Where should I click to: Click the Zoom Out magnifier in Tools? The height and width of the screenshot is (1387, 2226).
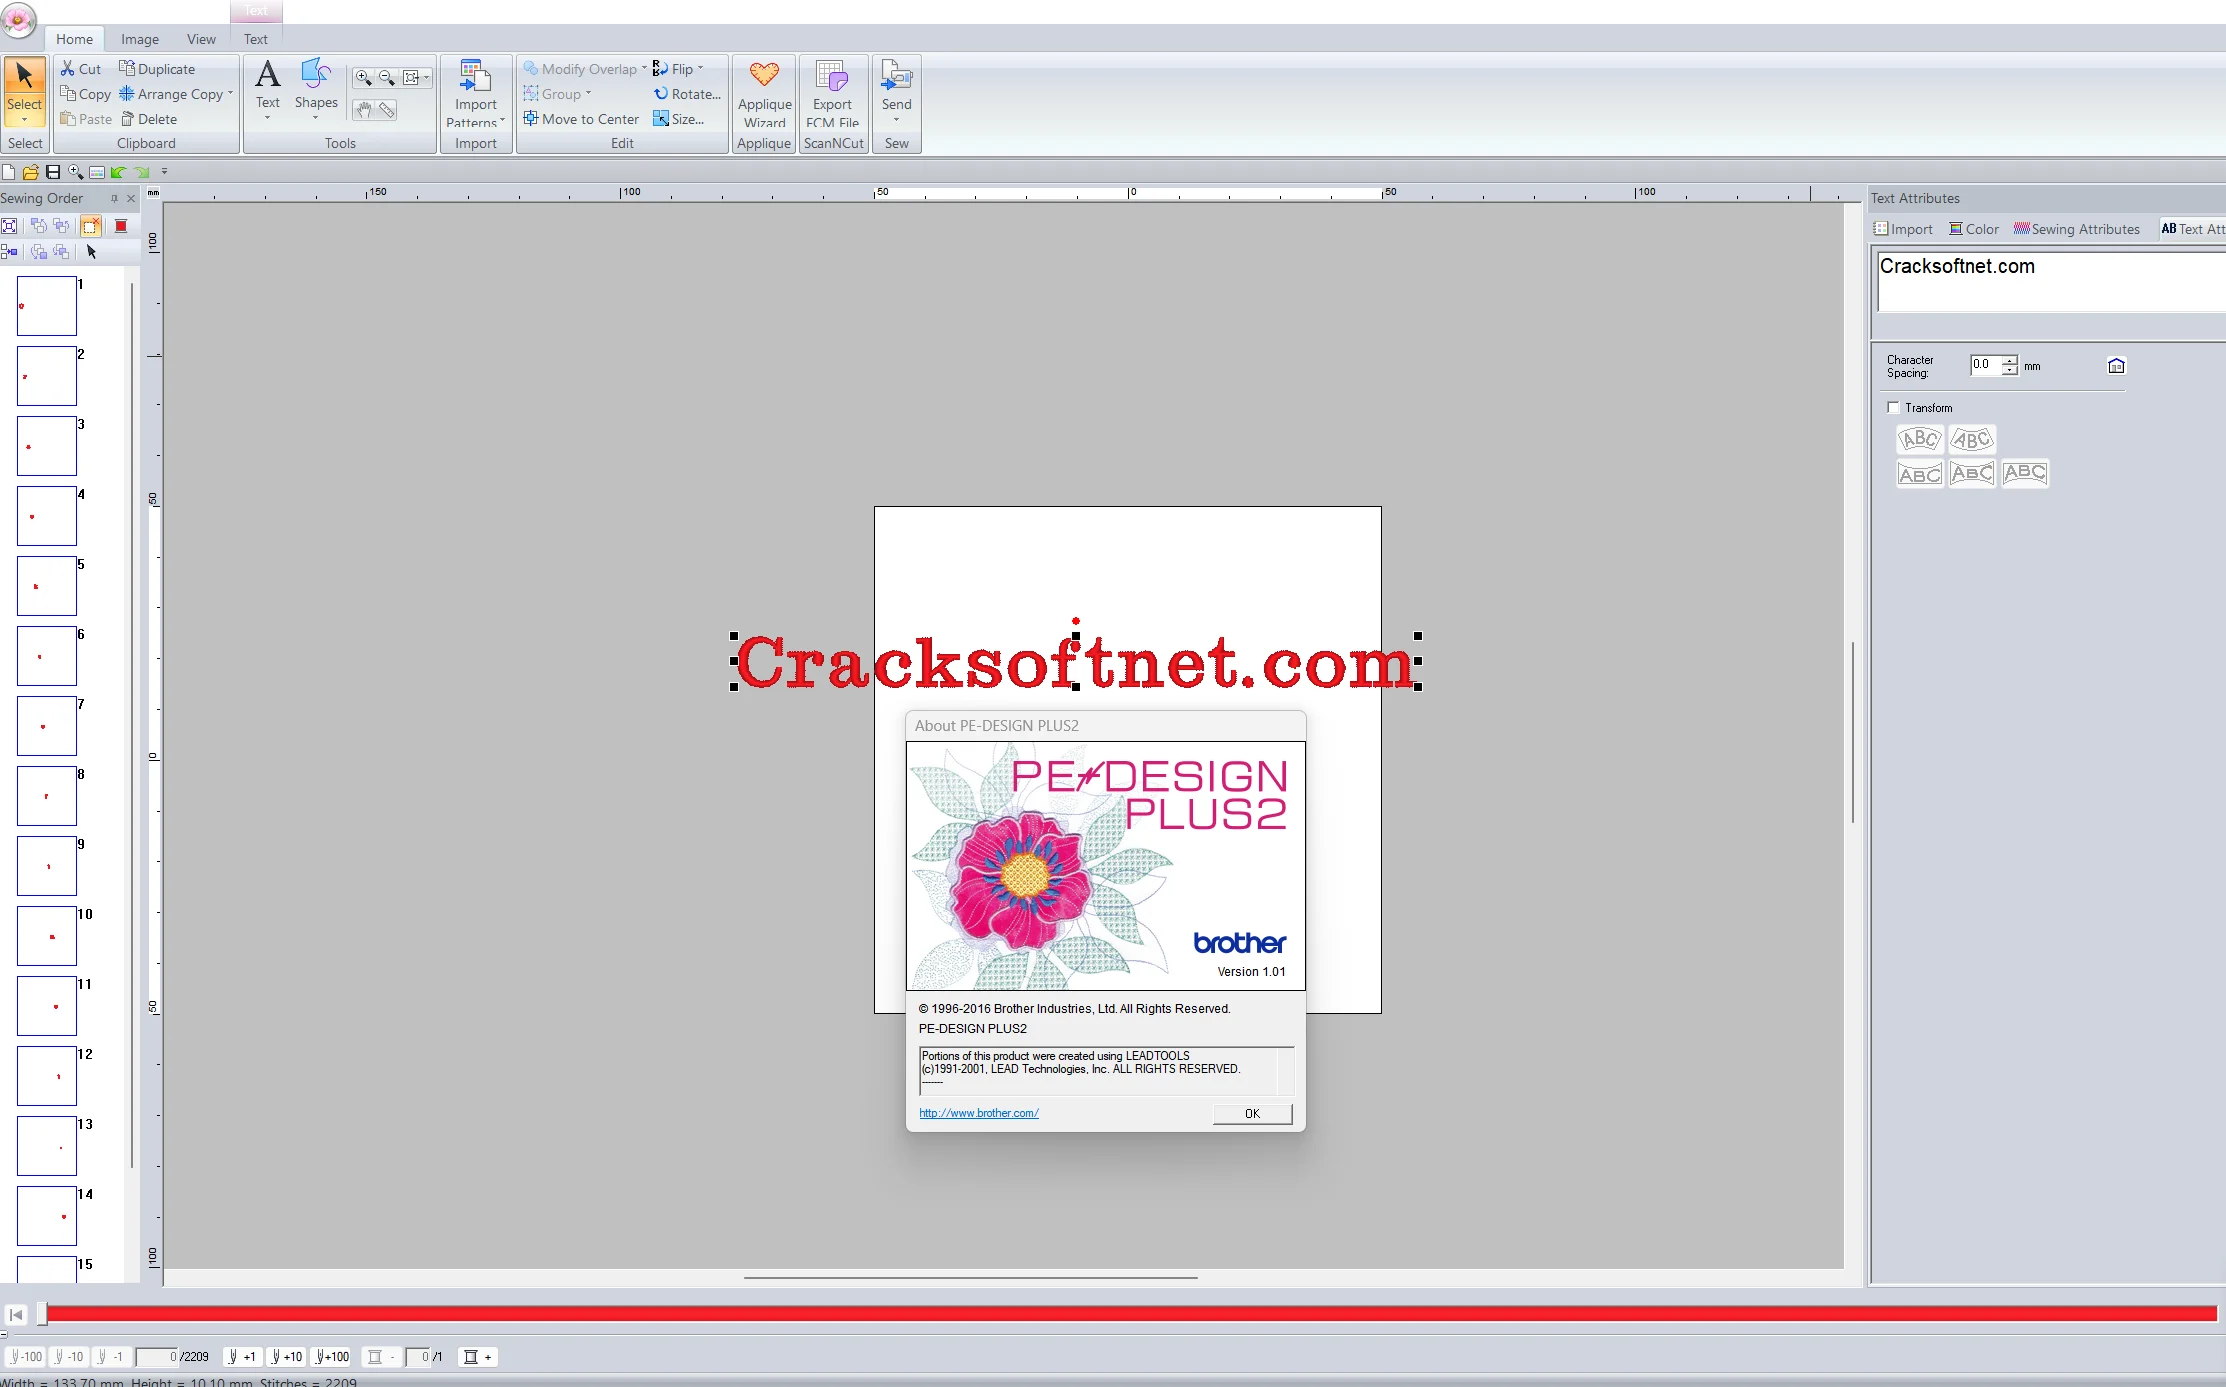386,78
